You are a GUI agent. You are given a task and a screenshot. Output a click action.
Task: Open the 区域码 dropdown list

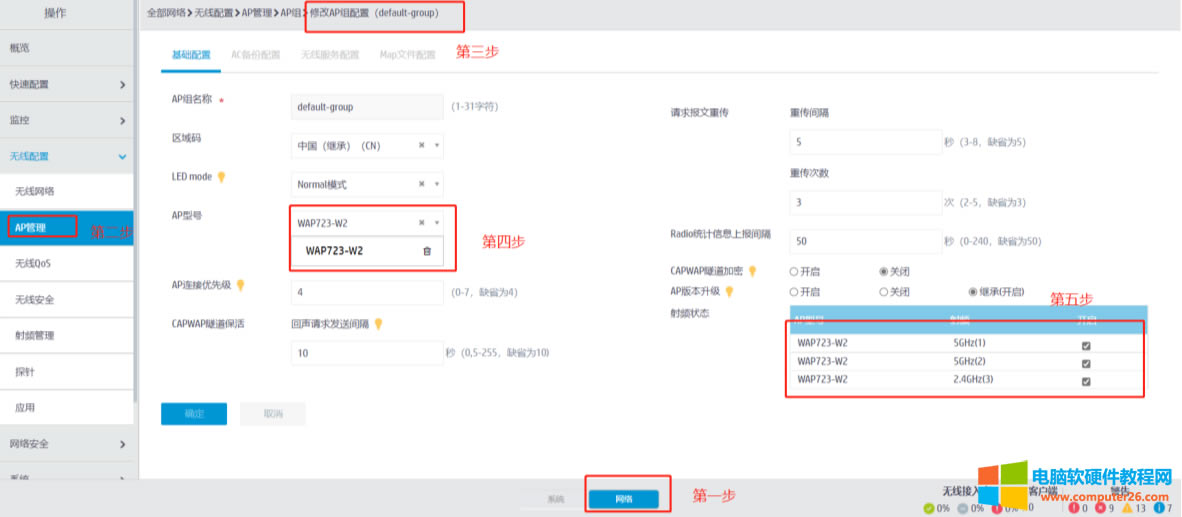pos(437,145)
